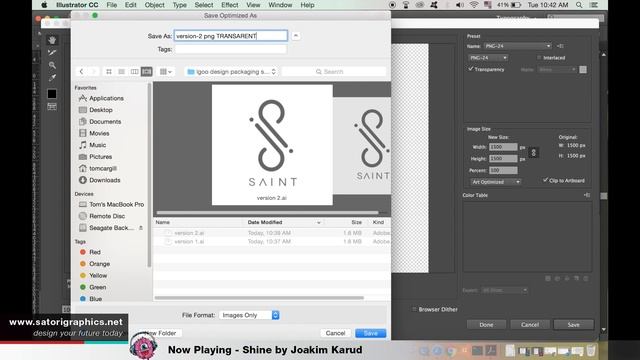Select the Hand tool in Save for Web
This screenshot has width=640, height=360.
52,40
